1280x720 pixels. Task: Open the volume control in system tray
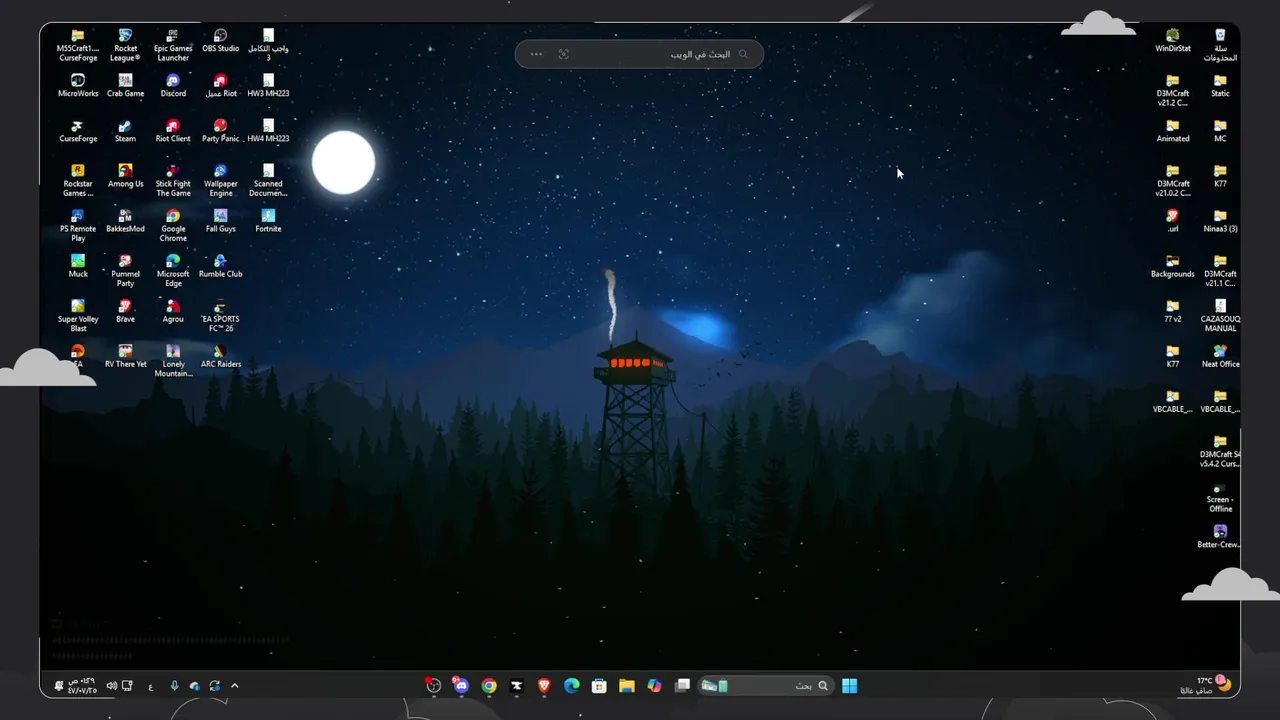tap(112, 686)
